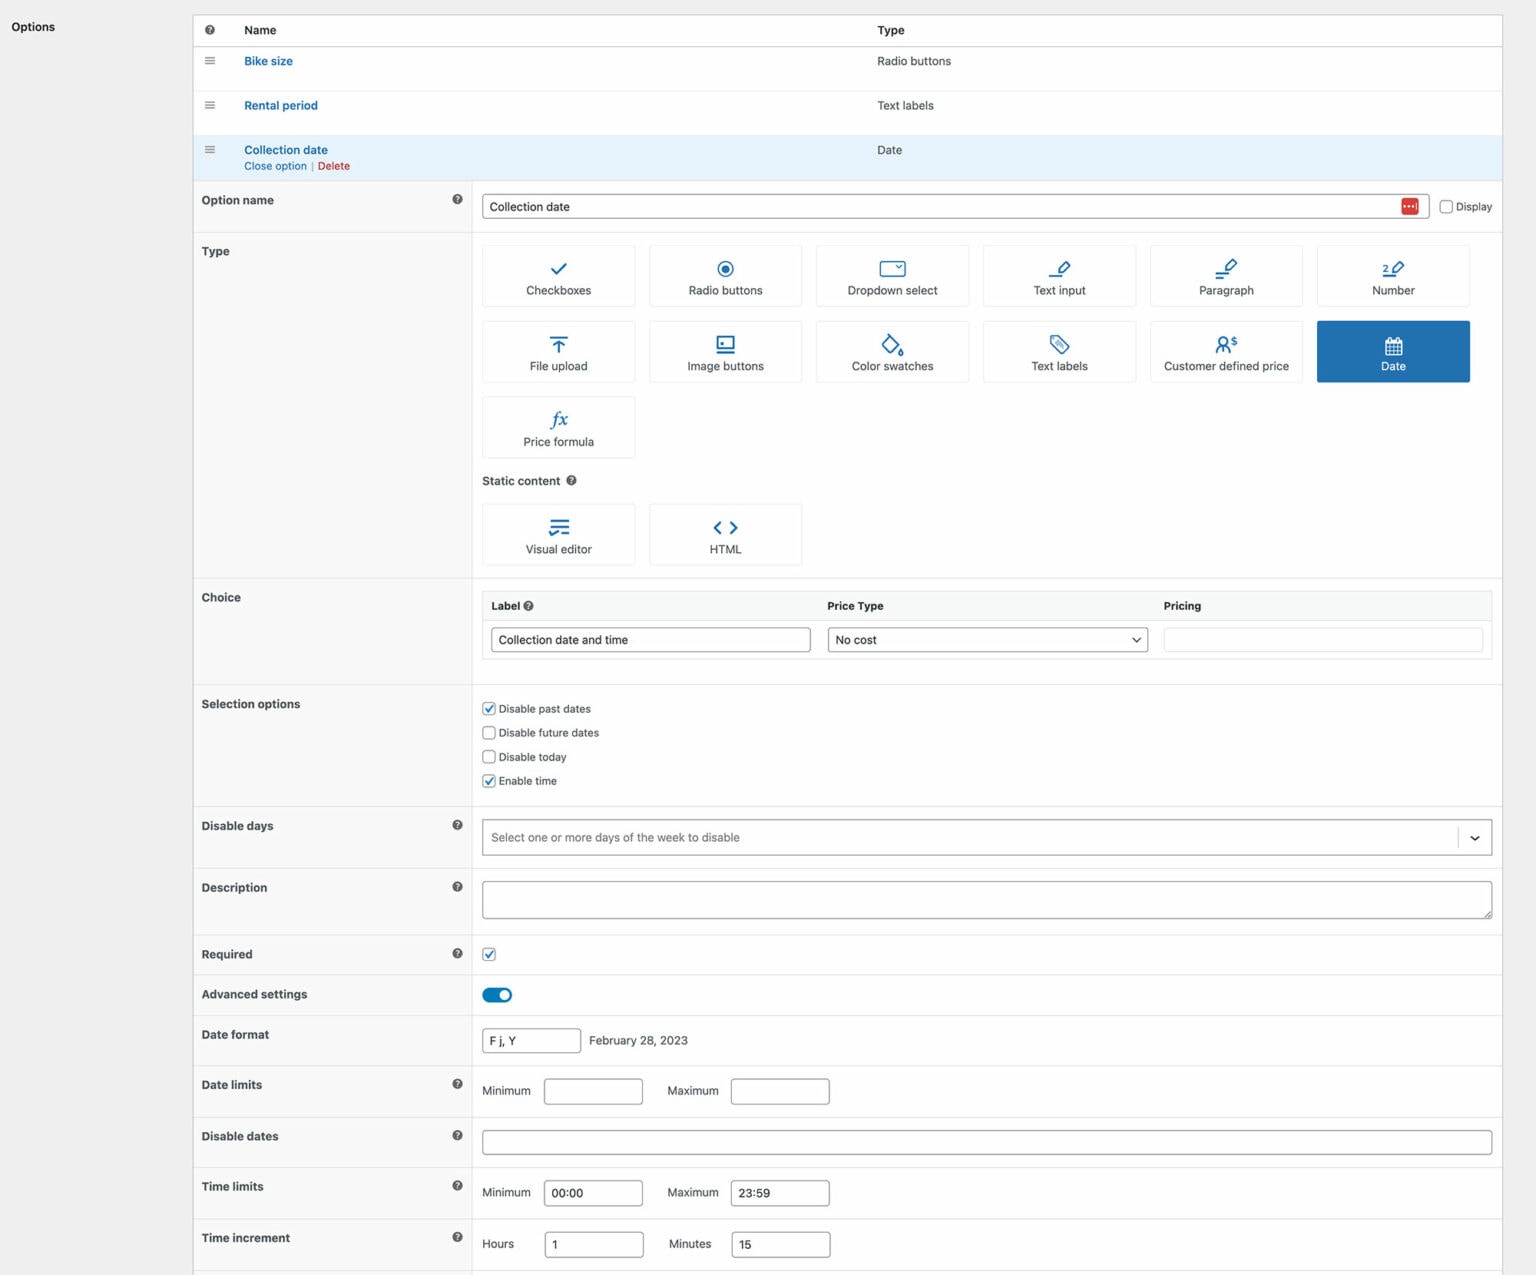The height and width of the screenshot is (1275, 1536).
Task: Uncheck the Enable time checkbox
Action: [x=489, y=781]
